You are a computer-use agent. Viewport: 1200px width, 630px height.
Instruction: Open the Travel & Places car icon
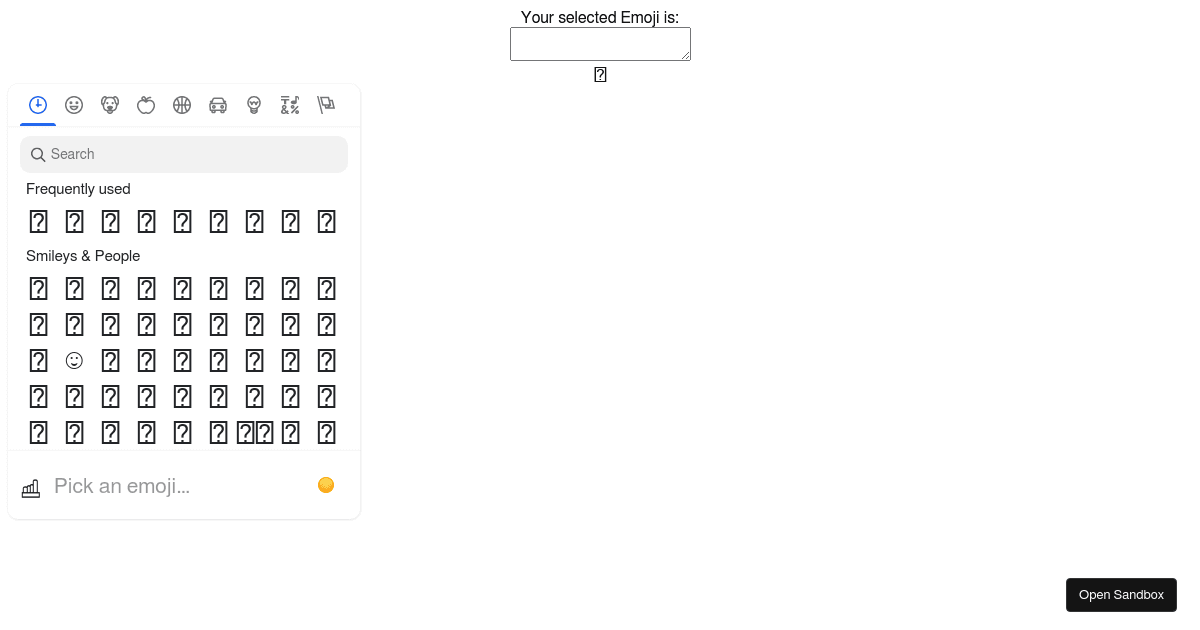coord(218,105)
